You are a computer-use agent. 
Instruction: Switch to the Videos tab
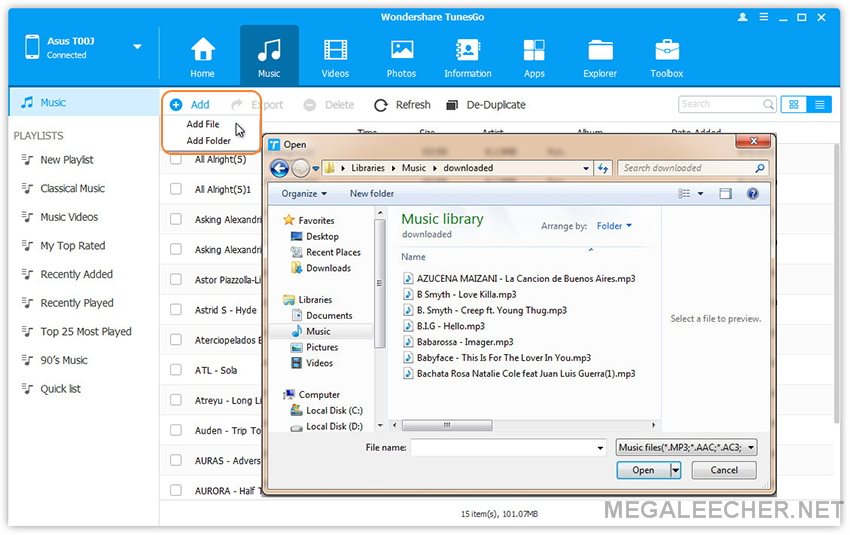click(335, 57)
